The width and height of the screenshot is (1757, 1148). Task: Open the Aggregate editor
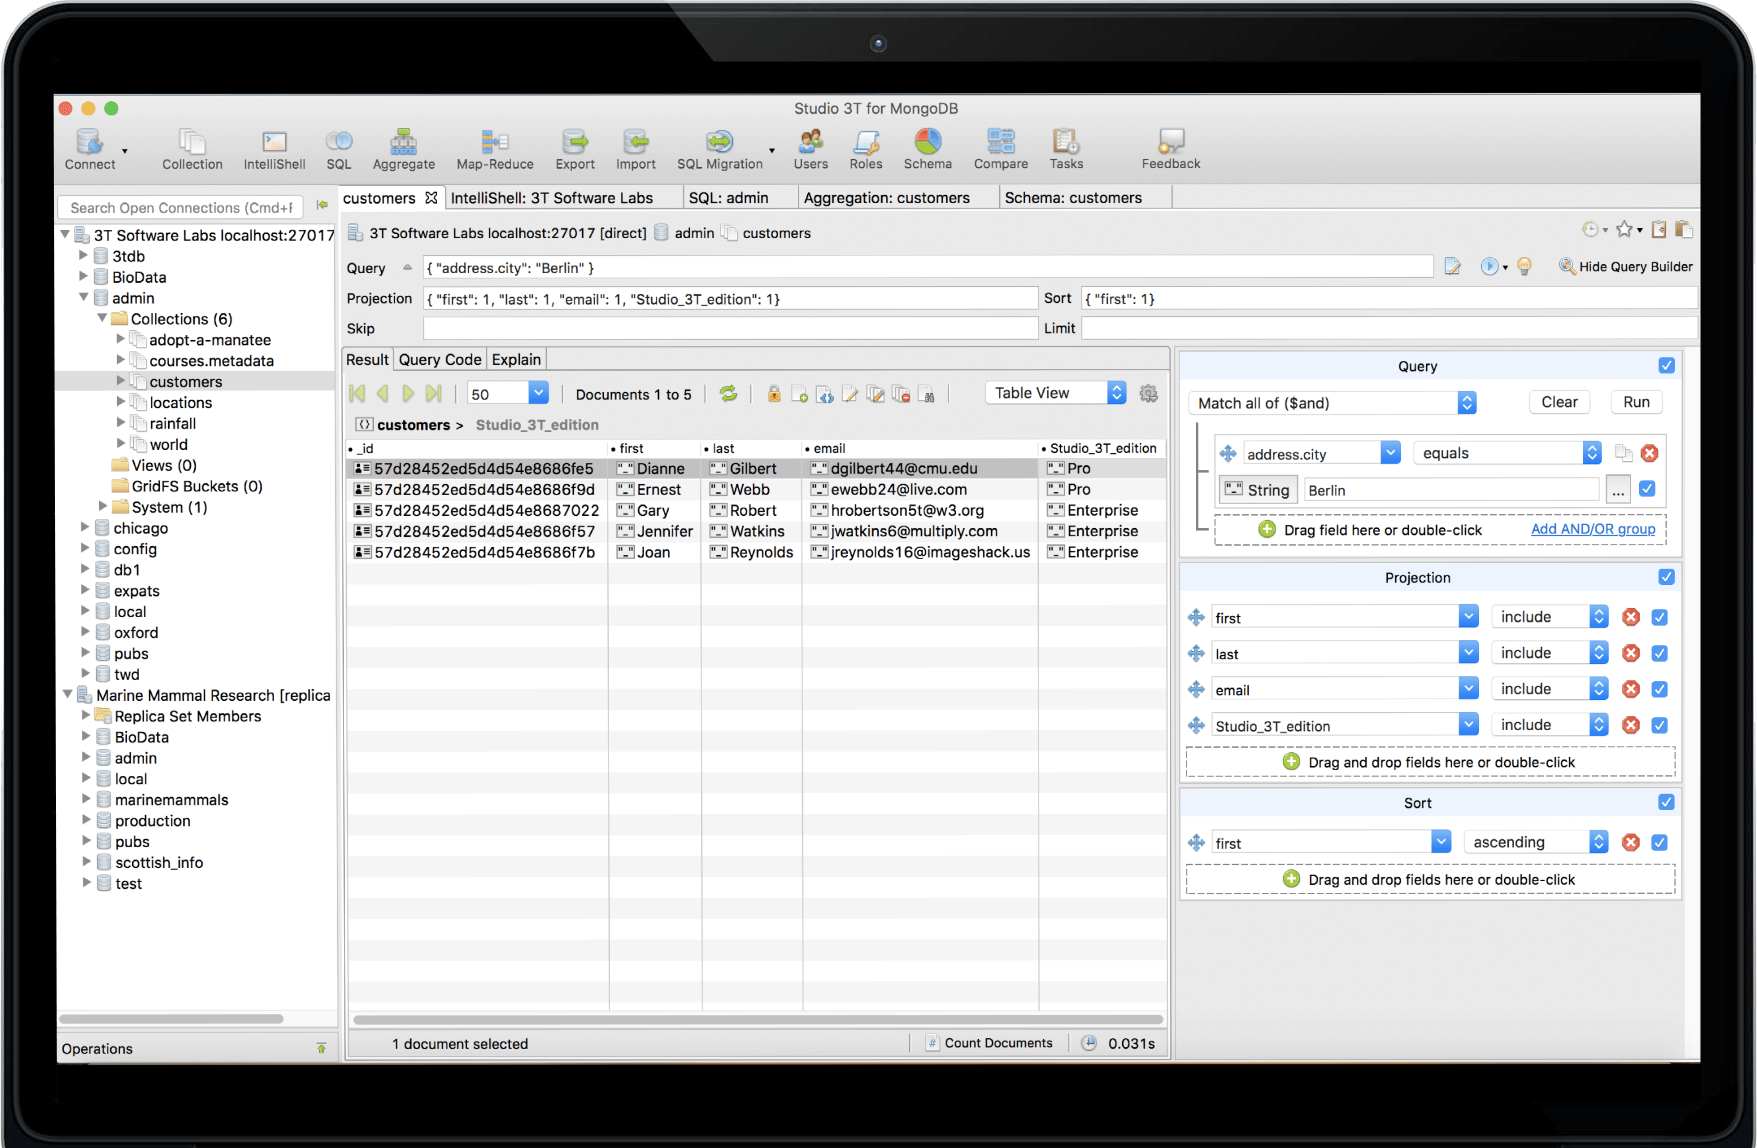[x=404, y=148]
